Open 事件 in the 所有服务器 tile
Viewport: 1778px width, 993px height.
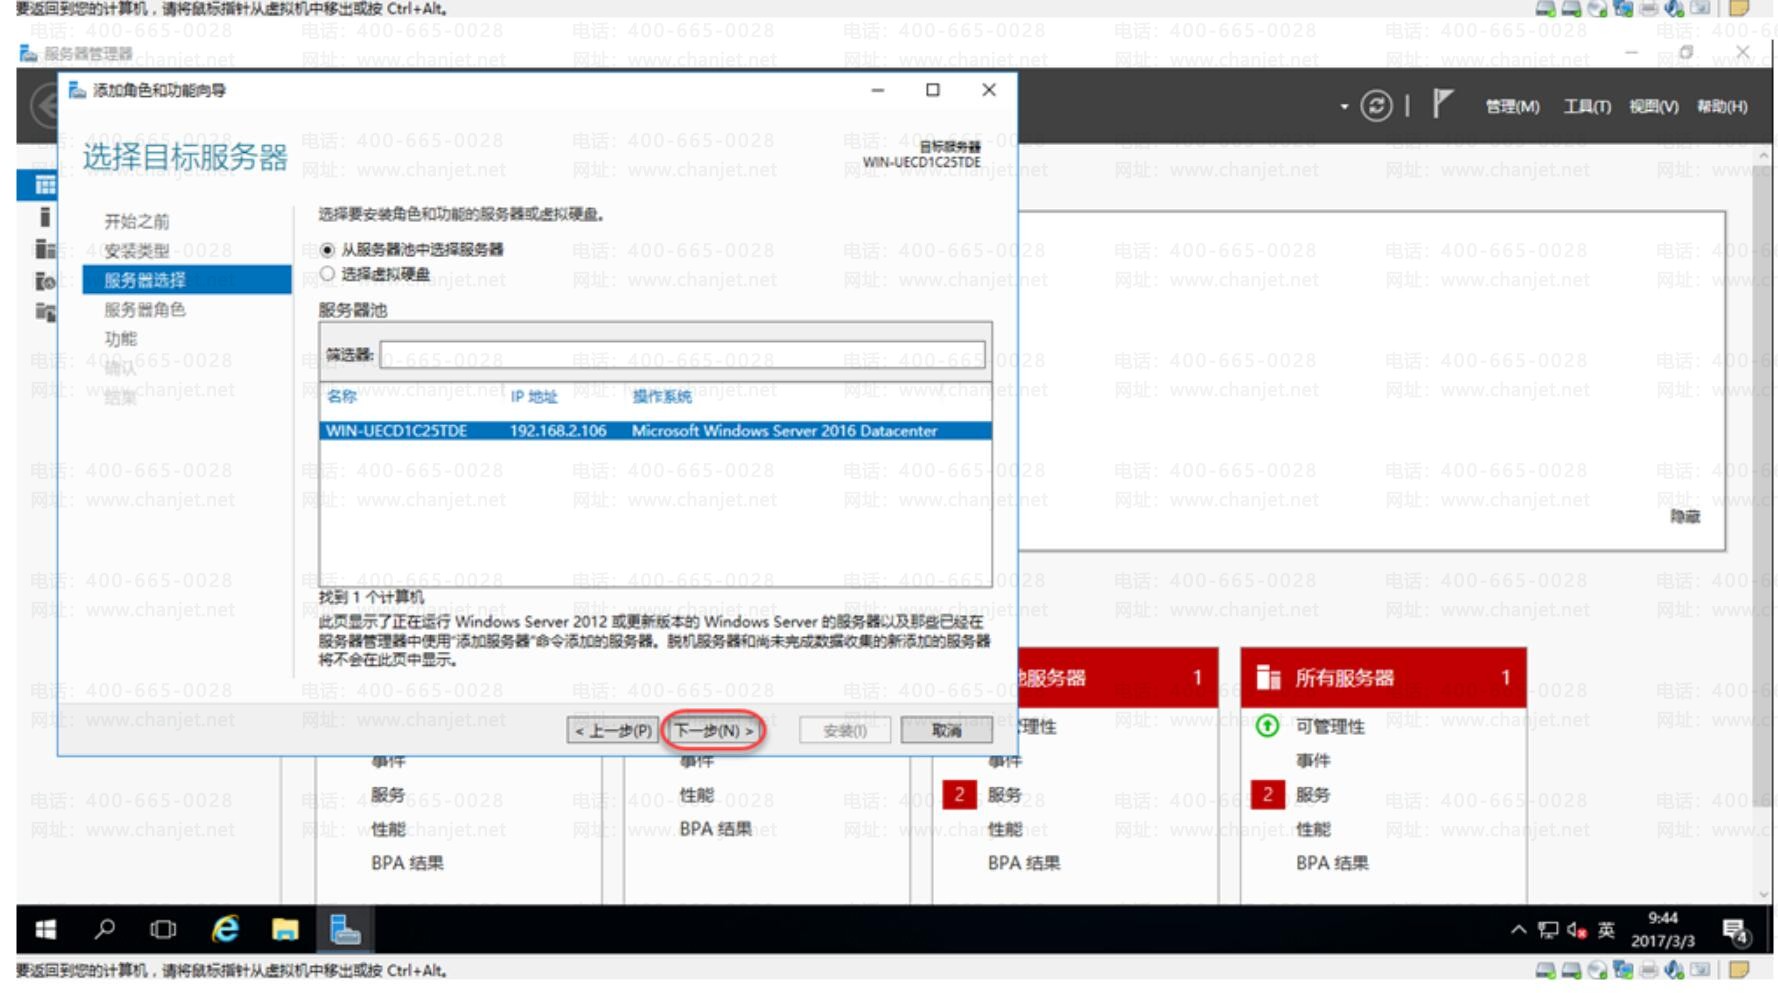pos(1313,761)
